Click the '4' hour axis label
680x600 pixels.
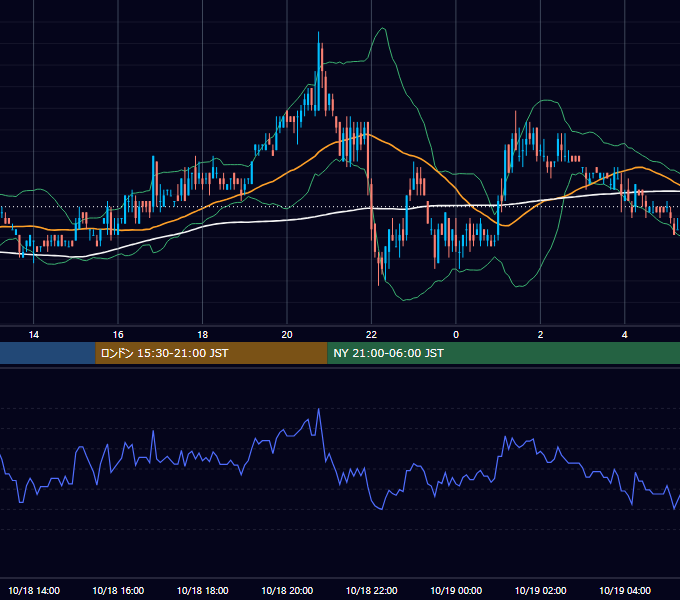point(624,334)
